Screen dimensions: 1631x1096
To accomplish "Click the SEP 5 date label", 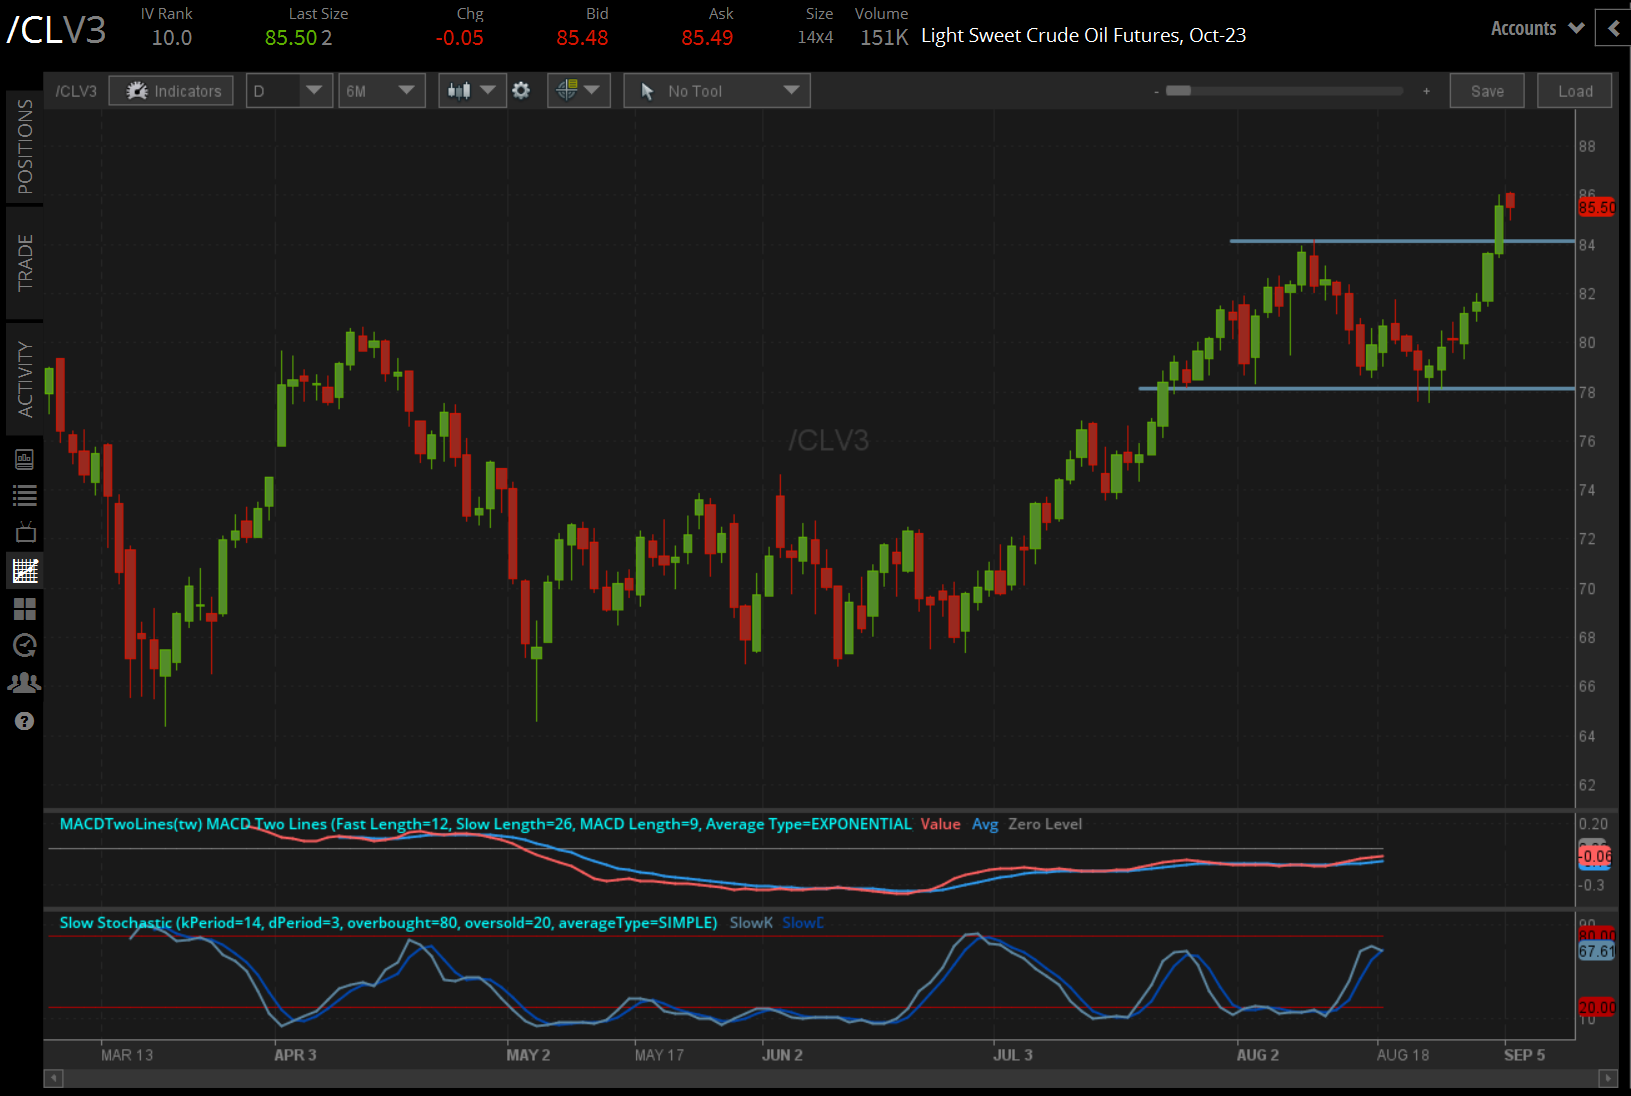I will 1524,1055.
